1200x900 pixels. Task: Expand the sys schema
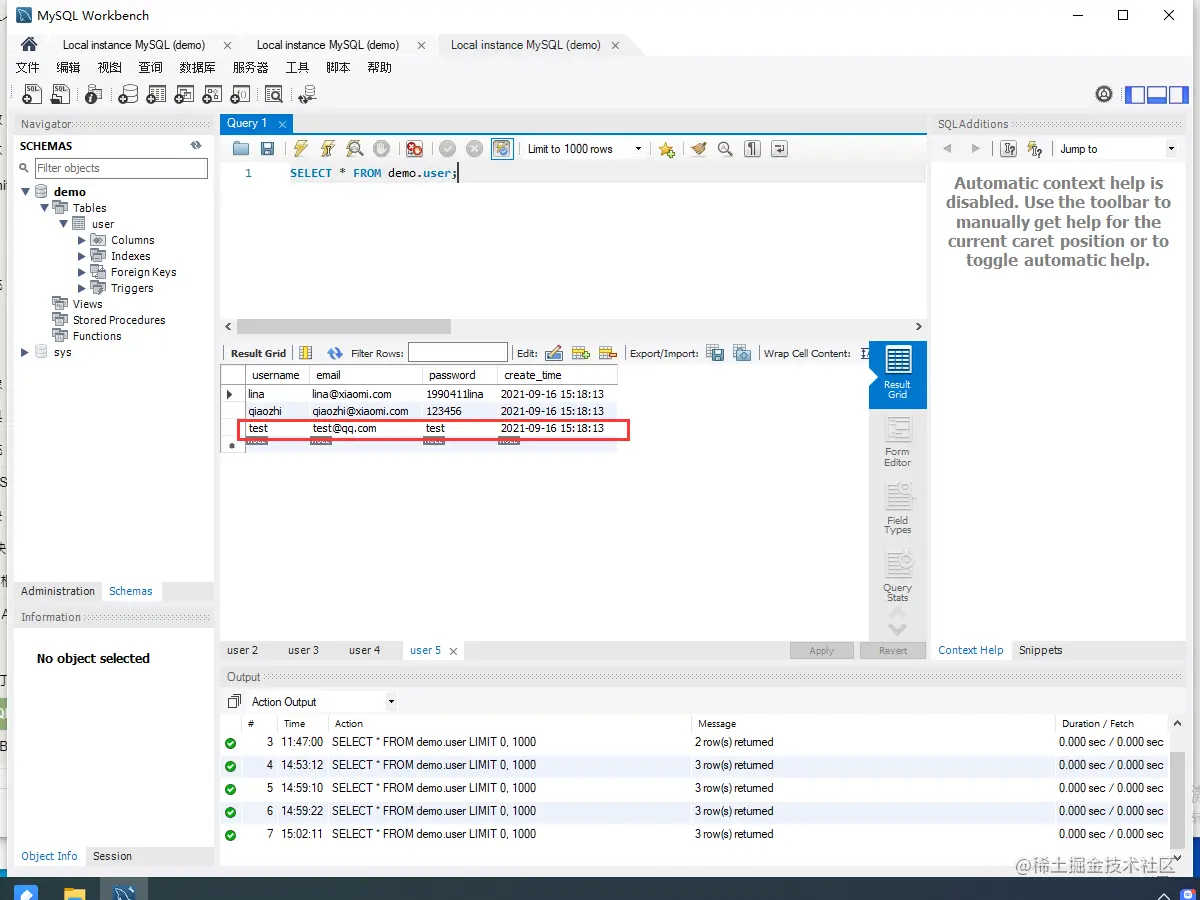click(x=25, y=352)
